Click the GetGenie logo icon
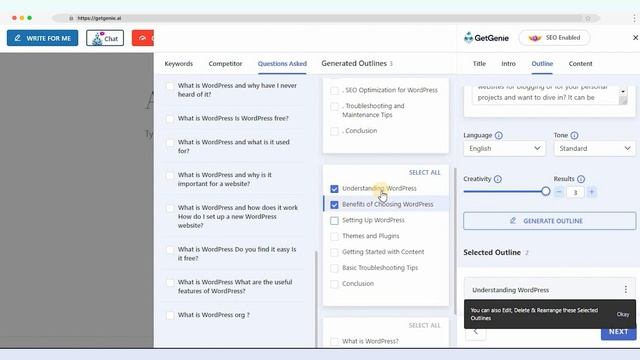 point(469,38)
